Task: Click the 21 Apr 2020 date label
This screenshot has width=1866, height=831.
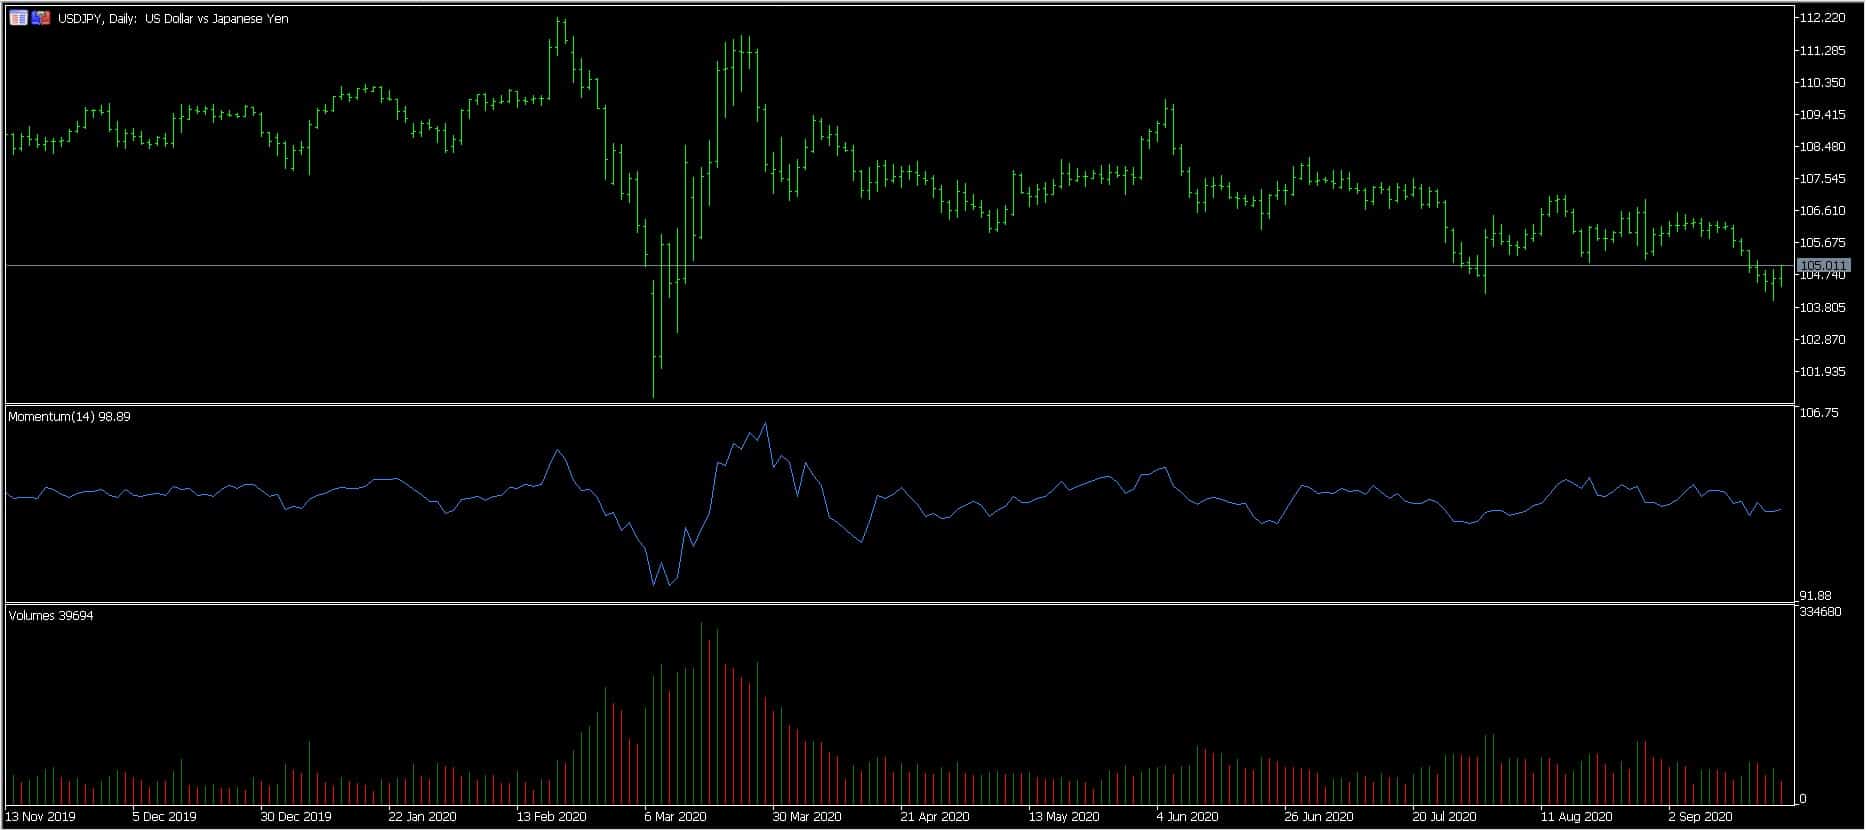Action: [x=935, y=816]
